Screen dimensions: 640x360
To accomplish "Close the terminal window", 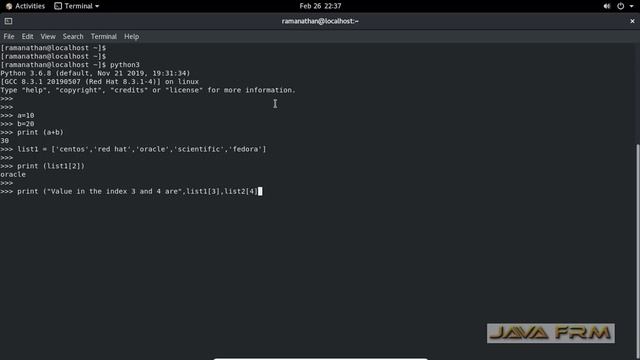I will click(632, 21).
